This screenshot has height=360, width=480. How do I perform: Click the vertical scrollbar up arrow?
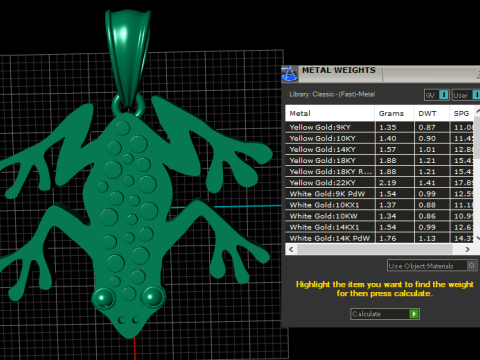477,111
